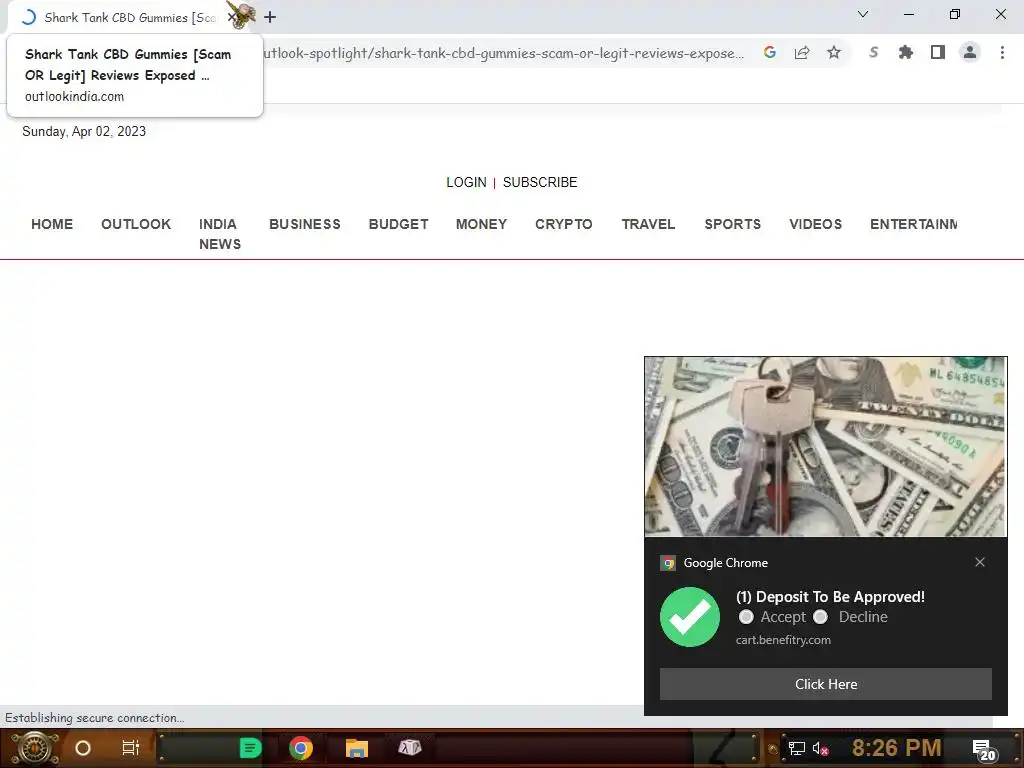Viewport: 1024px width, 768px height.
Task: Click outlookindia.com in tab hover card
Action: click(74, 97)
